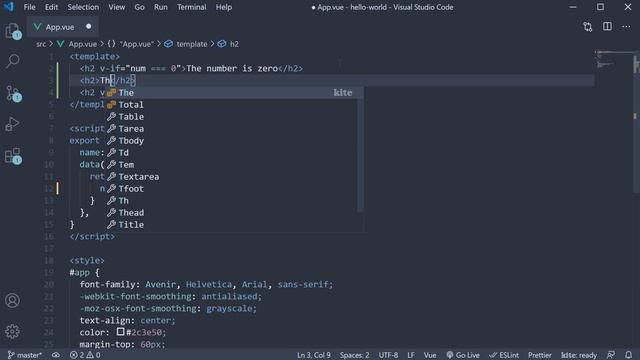Viewport: 640px width, 360px height.
Task: Click the 'text-align: center;' code line
Action: click(127, 320)
